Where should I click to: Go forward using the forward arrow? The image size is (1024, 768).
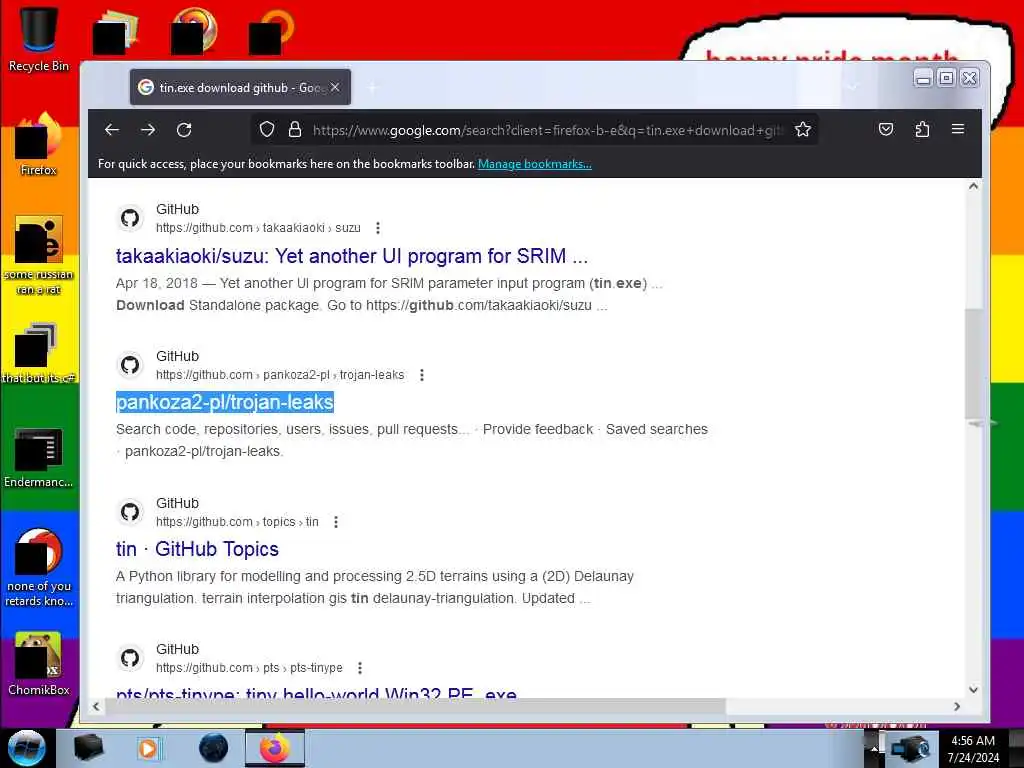pos(148,130)
